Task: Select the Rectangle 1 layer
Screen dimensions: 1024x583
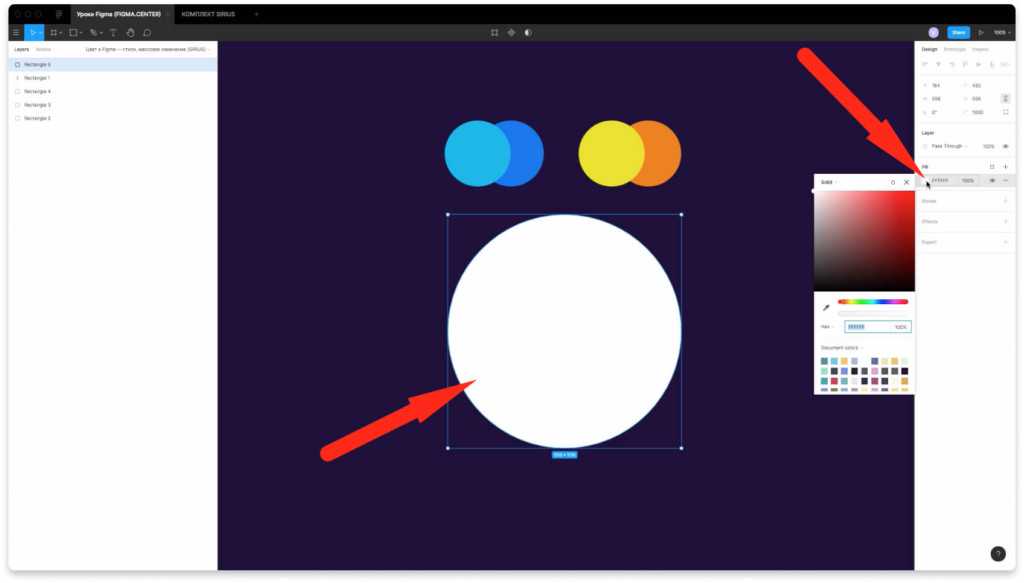Action: pyautogui.click(x=112, y=78)
